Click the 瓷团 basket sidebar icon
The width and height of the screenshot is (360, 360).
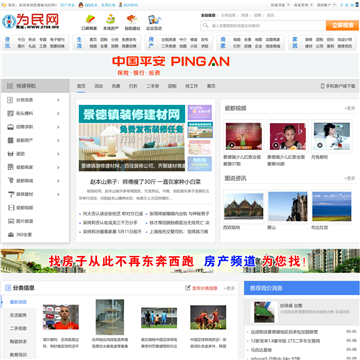10,154
